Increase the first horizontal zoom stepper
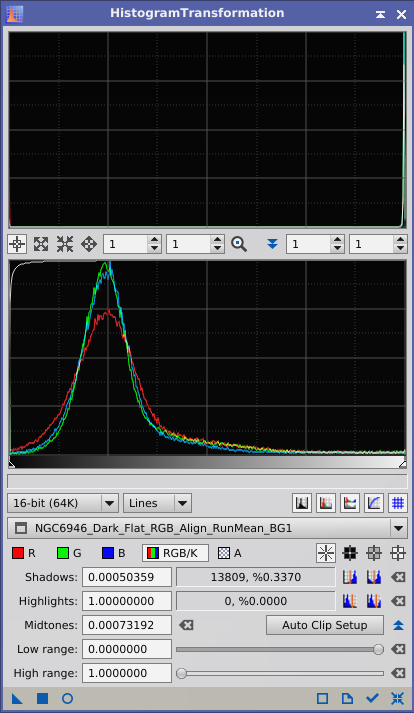Screen dimensions: 414x713 155,240
